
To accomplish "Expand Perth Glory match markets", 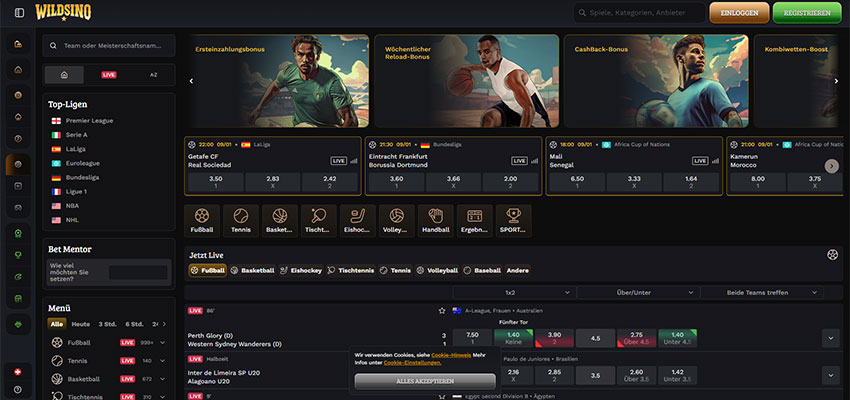I will 830,338.
